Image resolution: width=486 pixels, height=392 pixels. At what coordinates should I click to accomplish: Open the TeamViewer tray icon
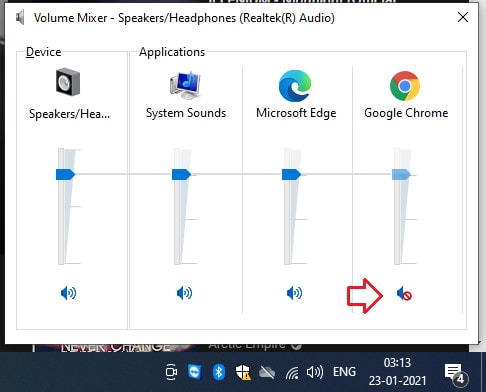coord(195,372)
